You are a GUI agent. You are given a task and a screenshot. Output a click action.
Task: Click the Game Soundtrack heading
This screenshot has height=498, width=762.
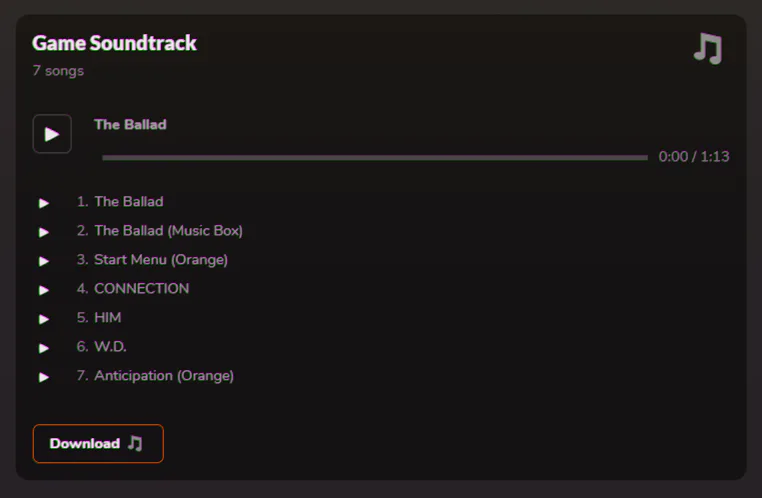click(114, 43)
